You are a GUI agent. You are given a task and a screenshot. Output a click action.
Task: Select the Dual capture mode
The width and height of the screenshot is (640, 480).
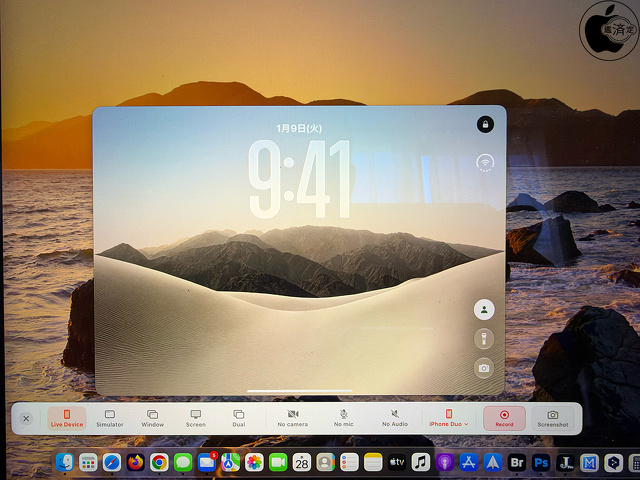[x=239, y=418]
